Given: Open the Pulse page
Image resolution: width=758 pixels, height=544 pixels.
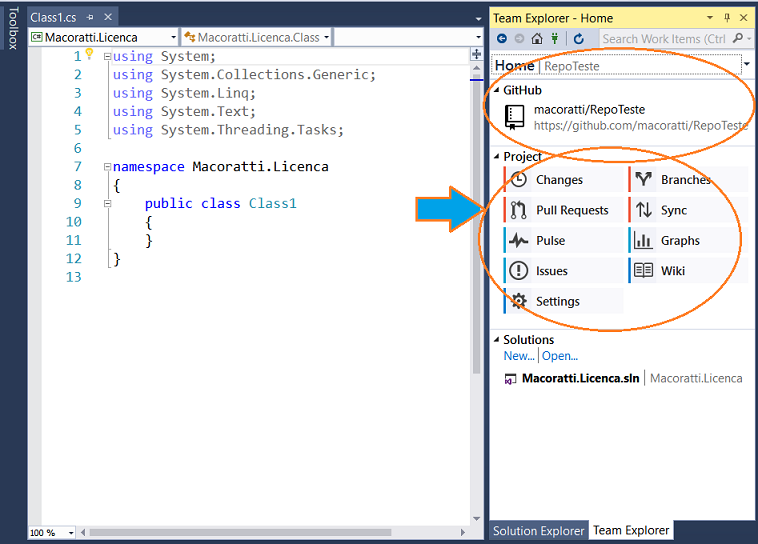Looking at the screenshot, I should coord(563,240).
